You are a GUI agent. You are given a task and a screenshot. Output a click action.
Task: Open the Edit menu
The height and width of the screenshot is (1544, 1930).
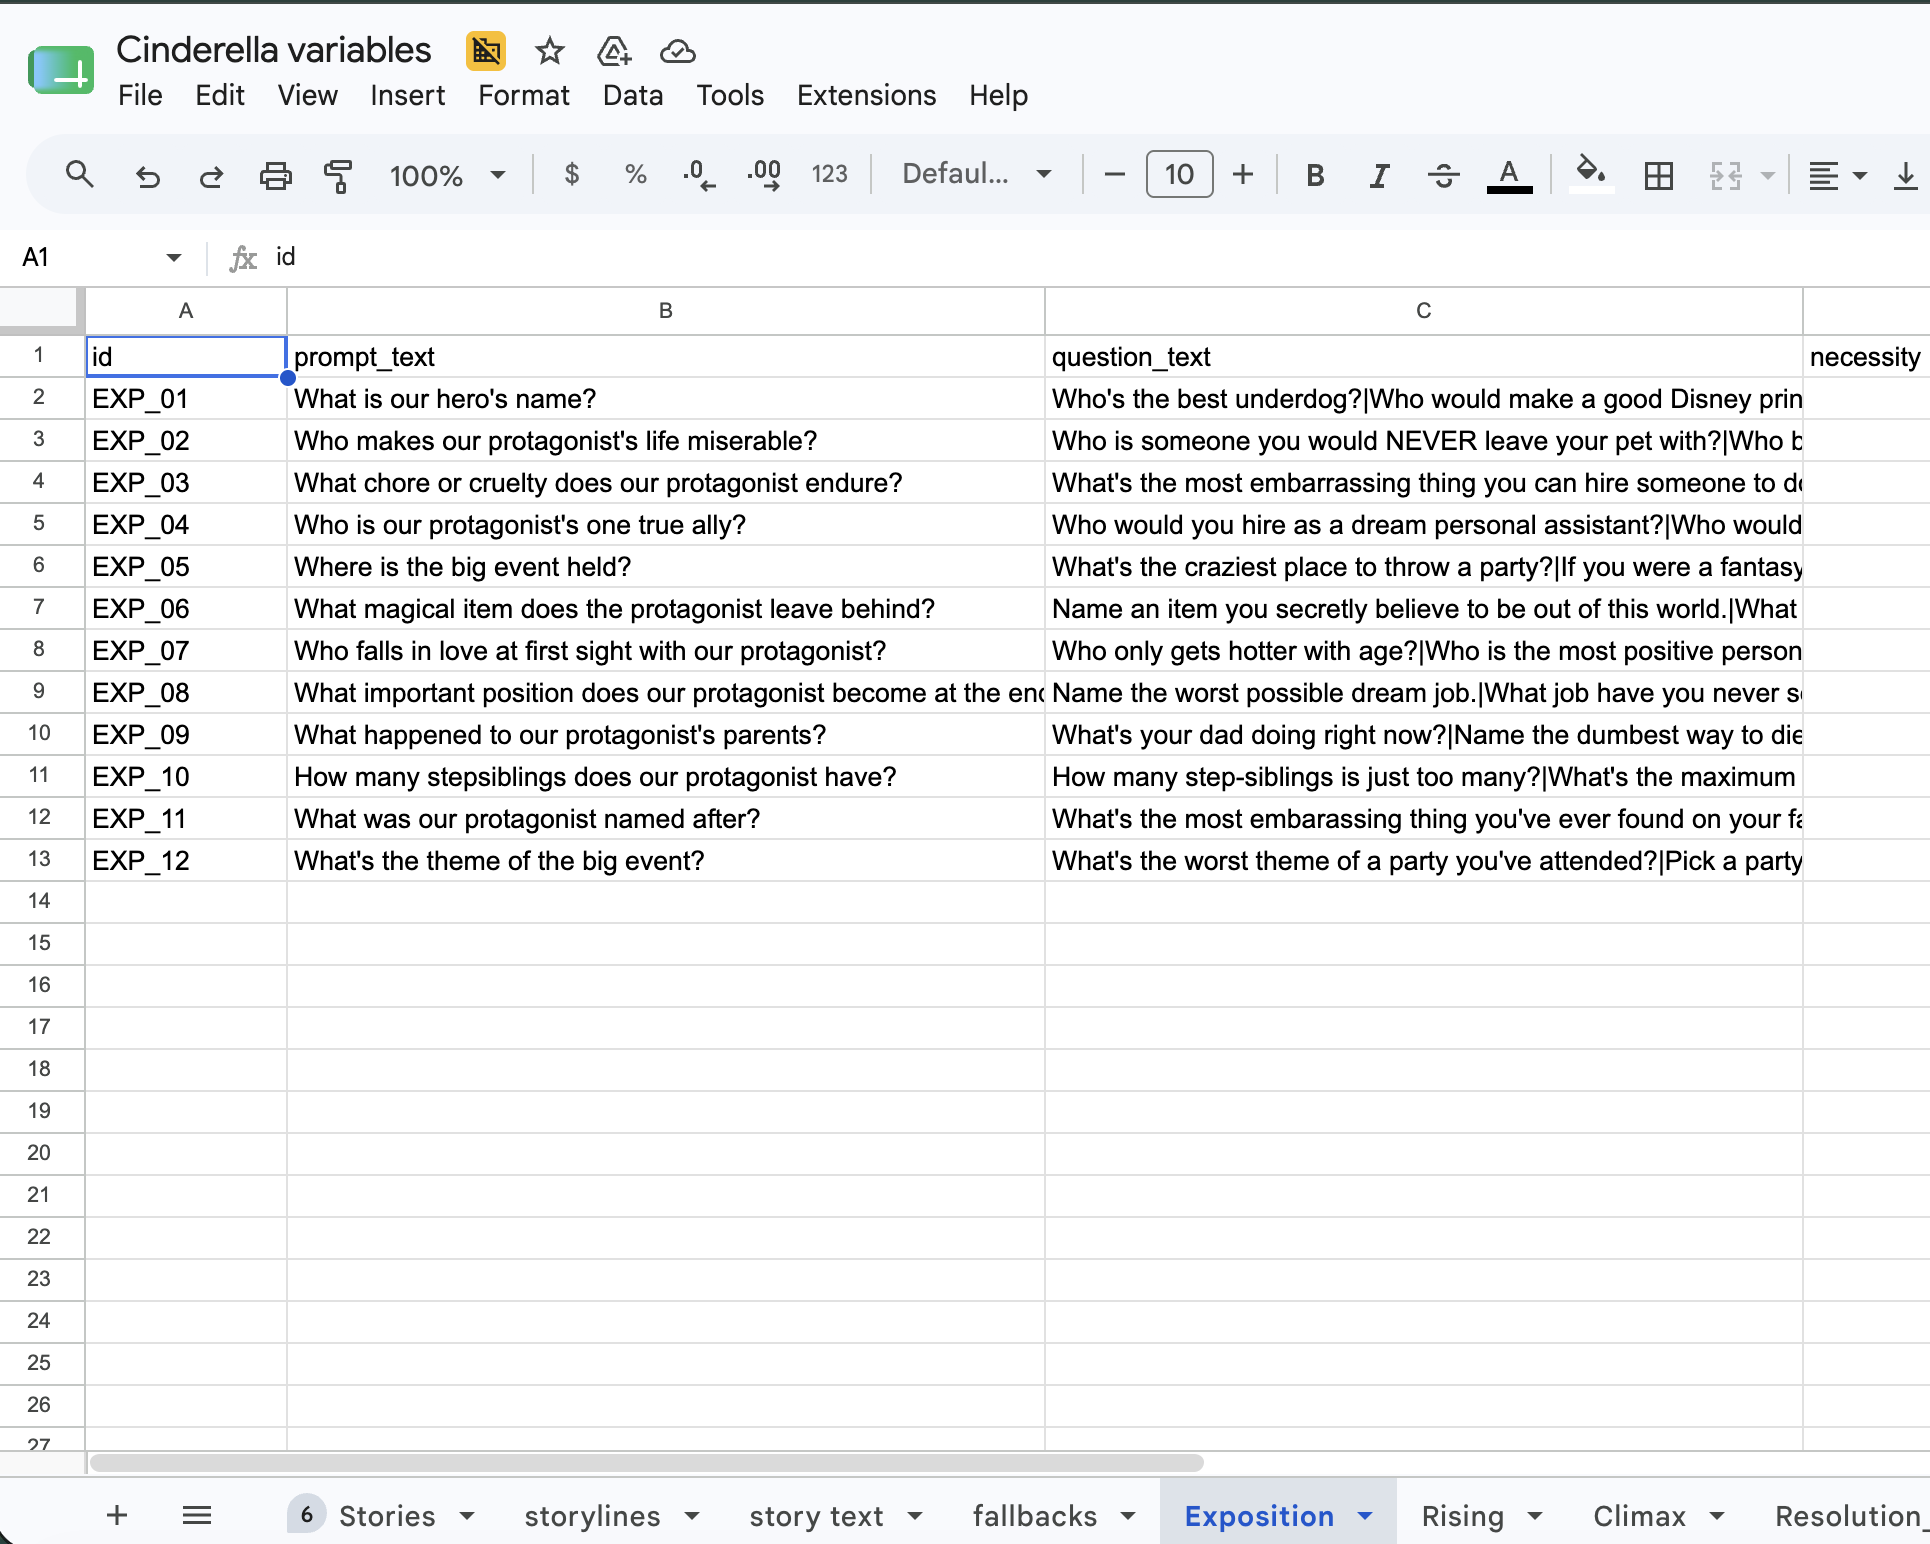(x=220, y=96)
